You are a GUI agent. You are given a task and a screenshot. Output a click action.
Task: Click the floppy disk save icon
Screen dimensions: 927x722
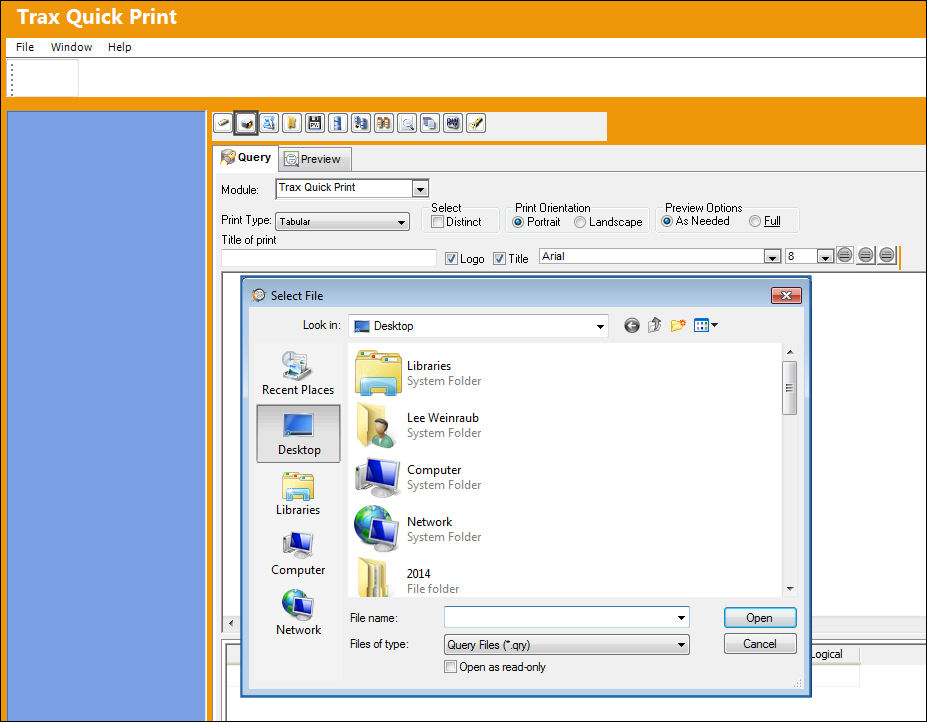pos(315,124)
